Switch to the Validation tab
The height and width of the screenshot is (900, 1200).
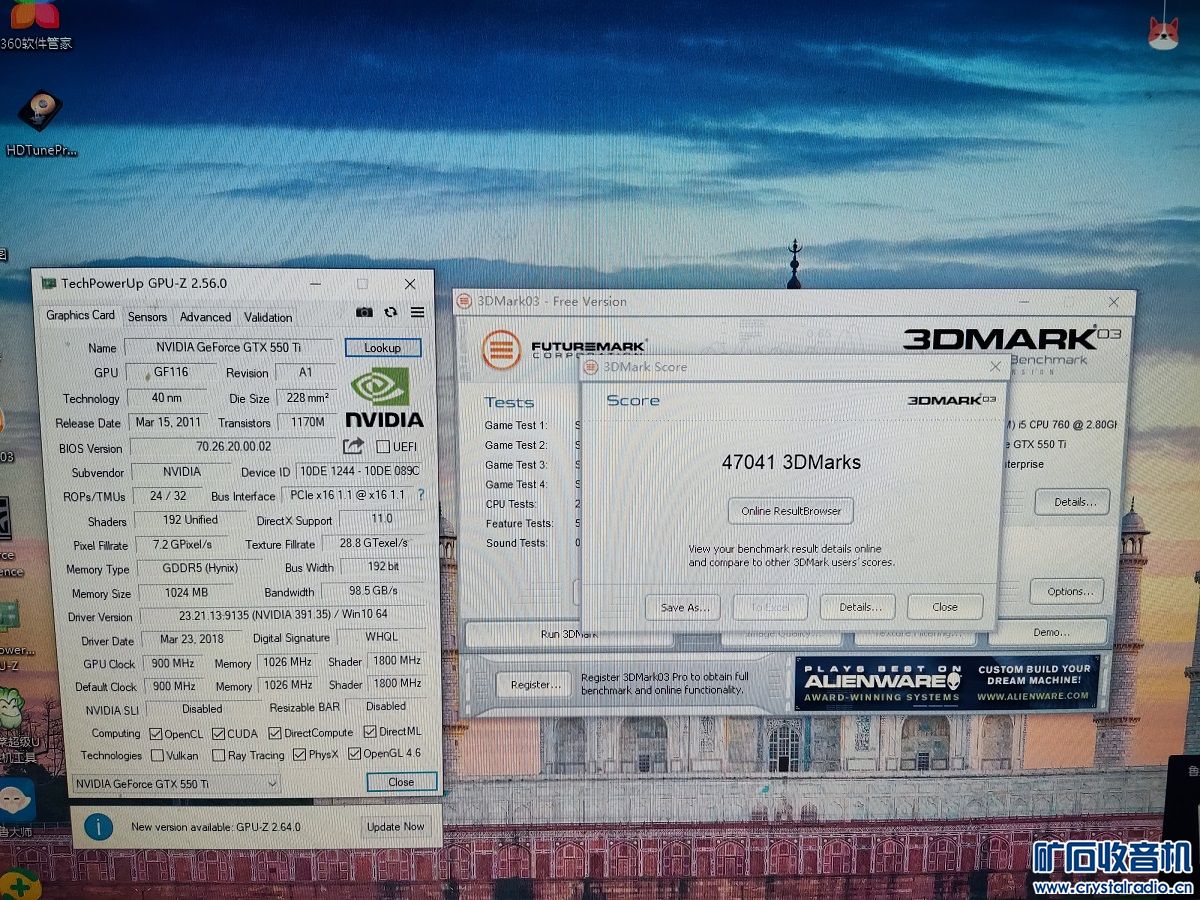click(x=268, y=317)
